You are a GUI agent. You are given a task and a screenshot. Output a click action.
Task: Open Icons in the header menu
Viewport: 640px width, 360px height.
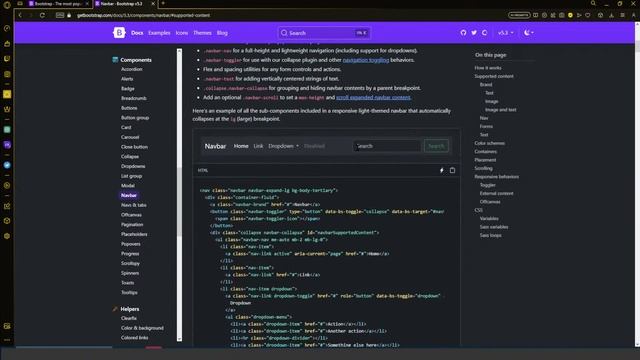(x=182, y=33)
